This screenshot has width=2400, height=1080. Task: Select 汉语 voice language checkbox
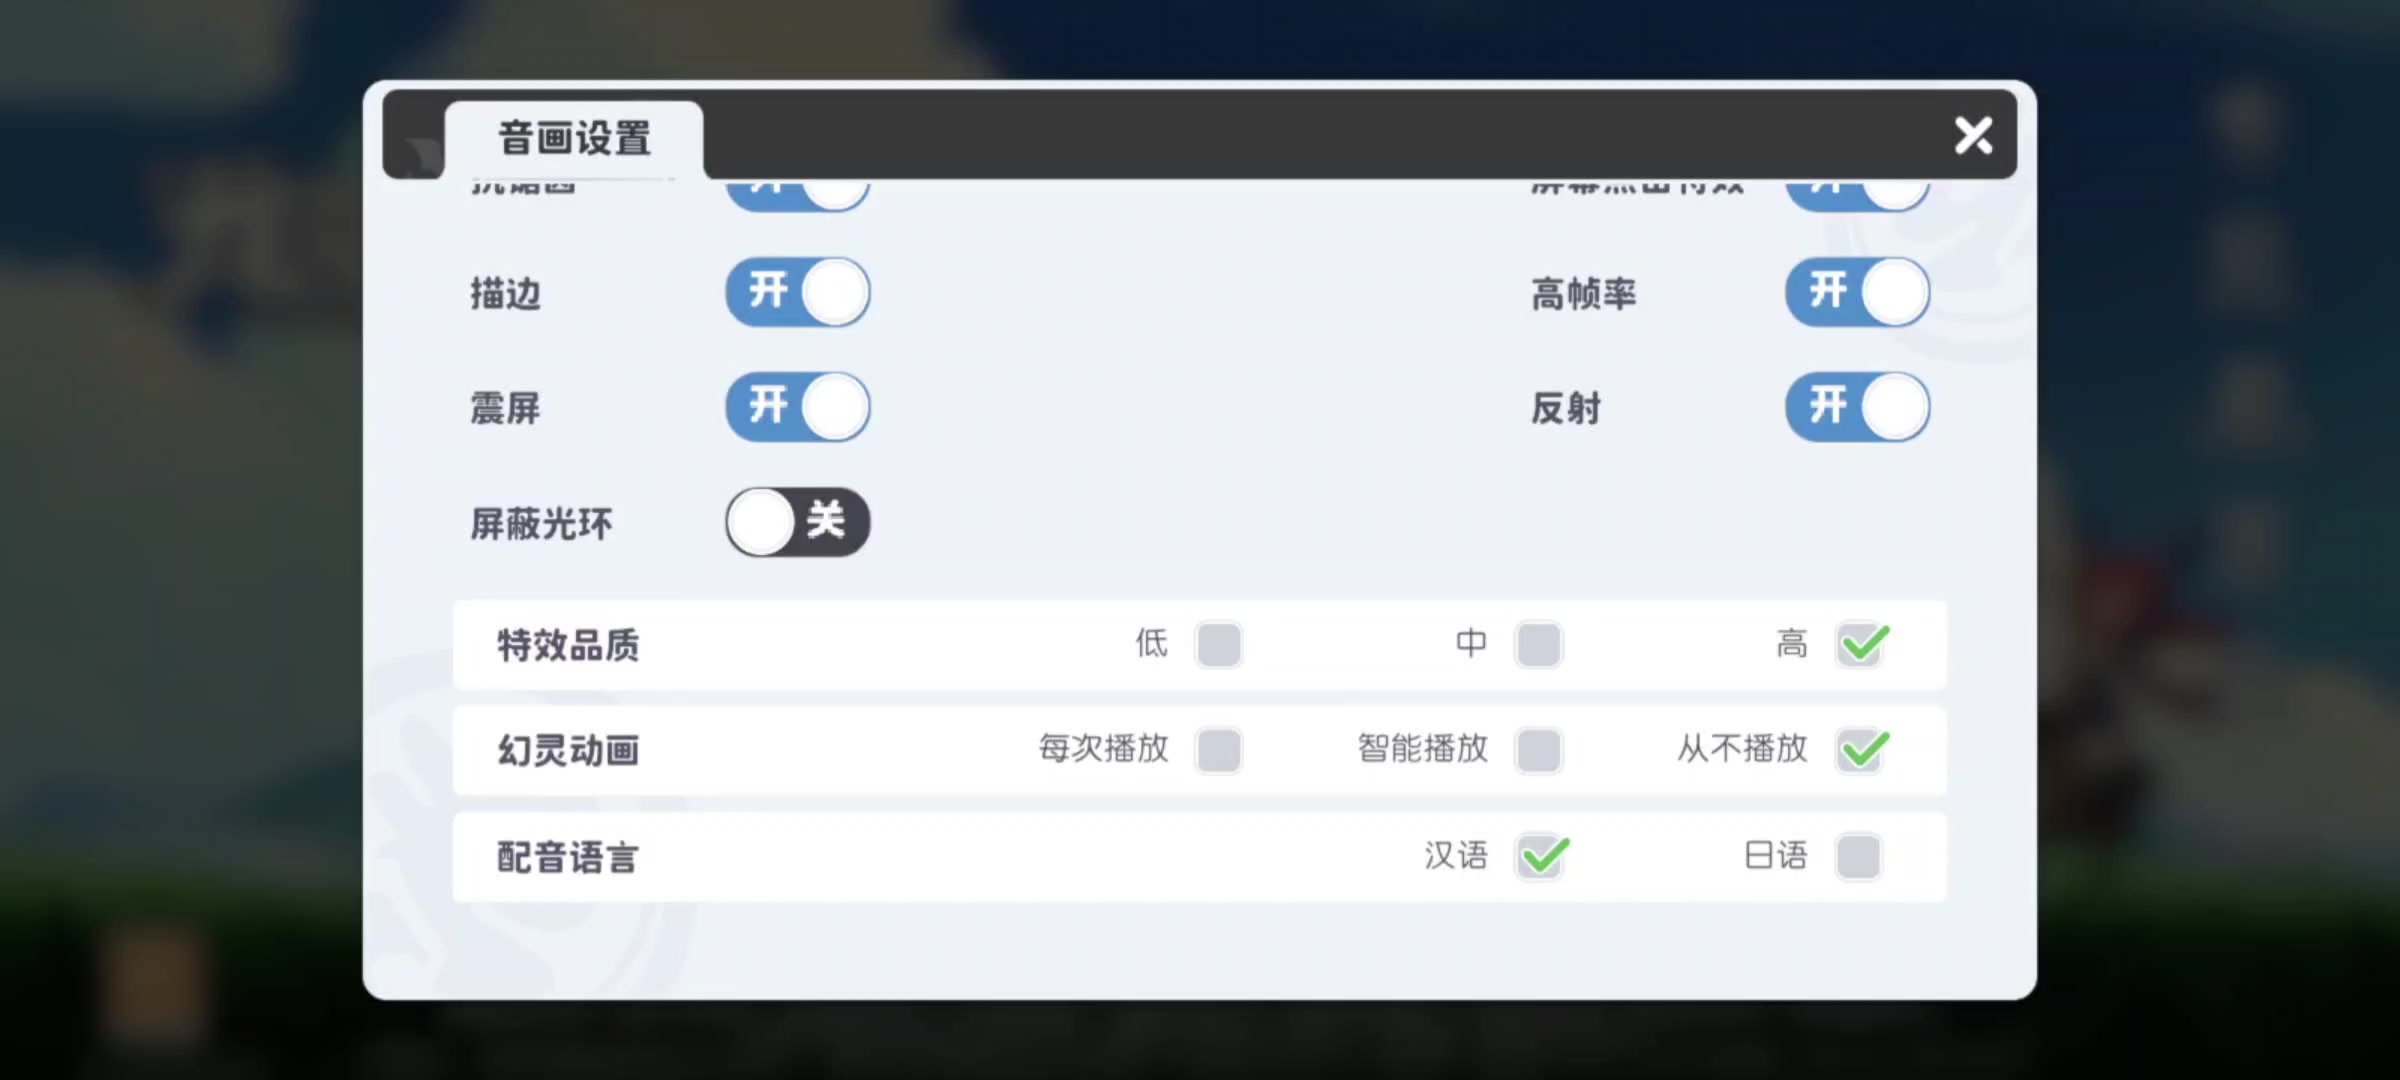tap(1541, 857)
